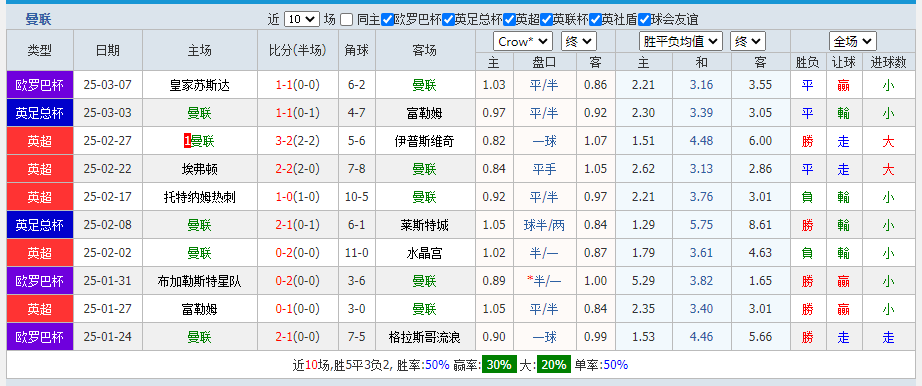Click 埃弗顿 home team link

[200, 169]
